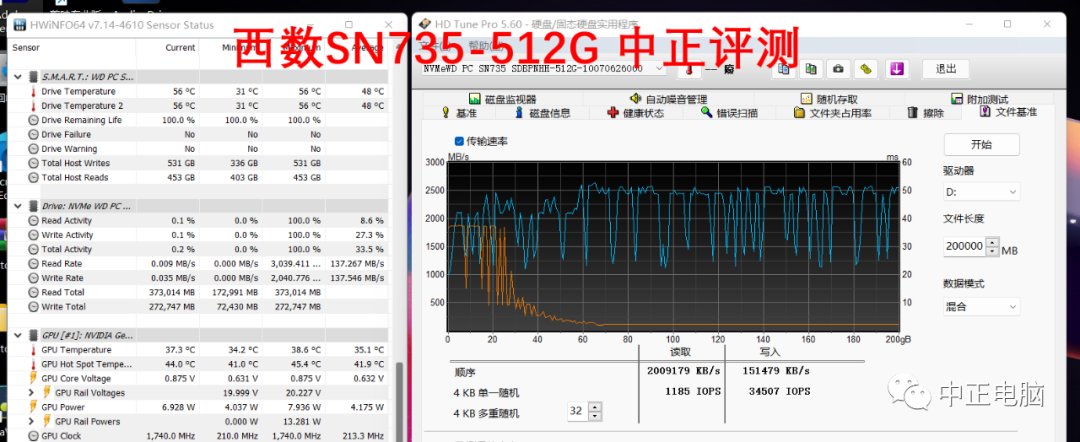Click the clock icon beside GPU Clock
The image size is (1080, 442).
(x=33, y=436)
